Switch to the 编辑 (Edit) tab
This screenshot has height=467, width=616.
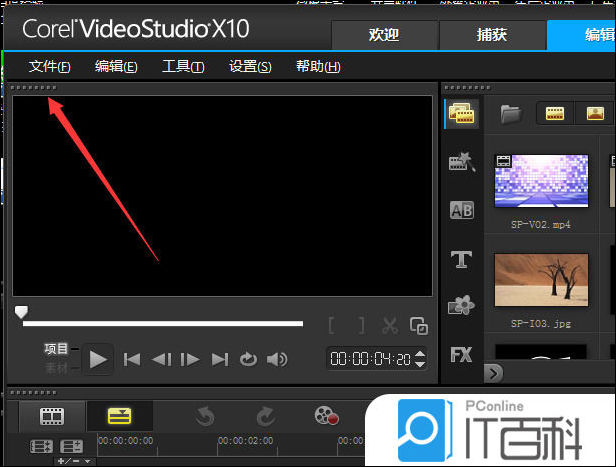pos(582,35)
